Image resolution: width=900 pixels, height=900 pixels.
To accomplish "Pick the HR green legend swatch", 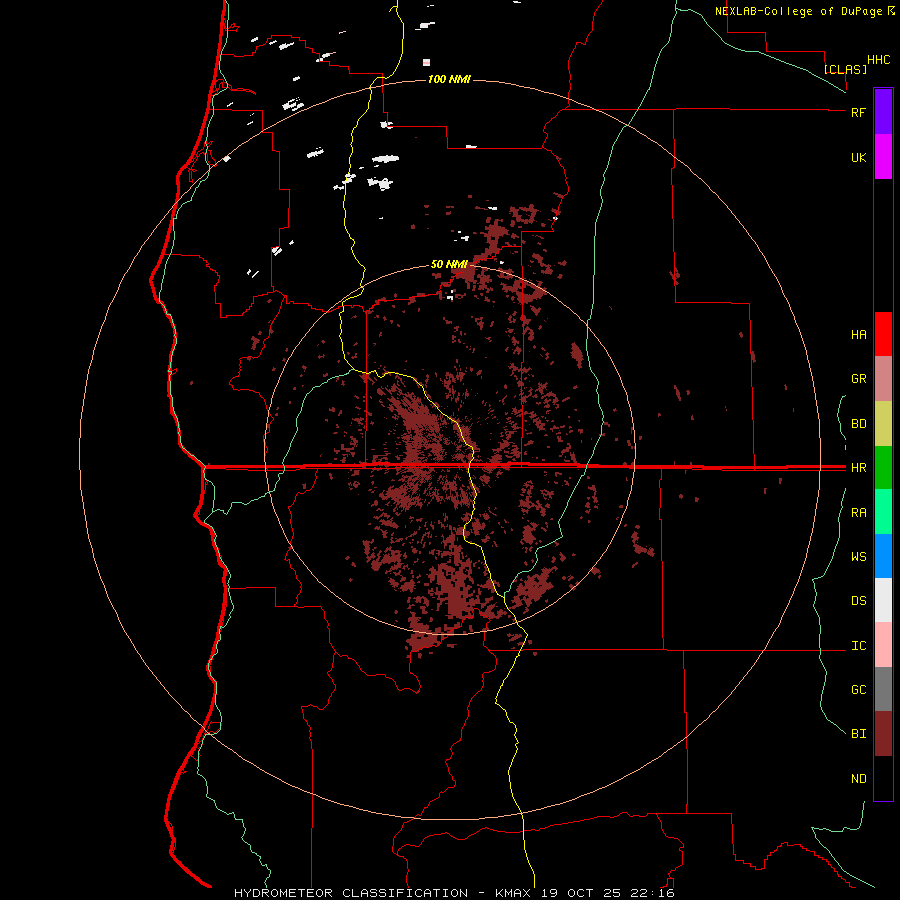I will [x=883, y=467].
